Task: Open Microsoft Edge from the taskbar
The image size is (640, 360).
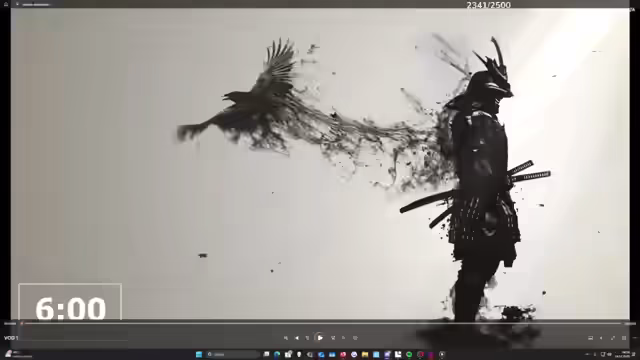Action: click(x=277, y=354)
